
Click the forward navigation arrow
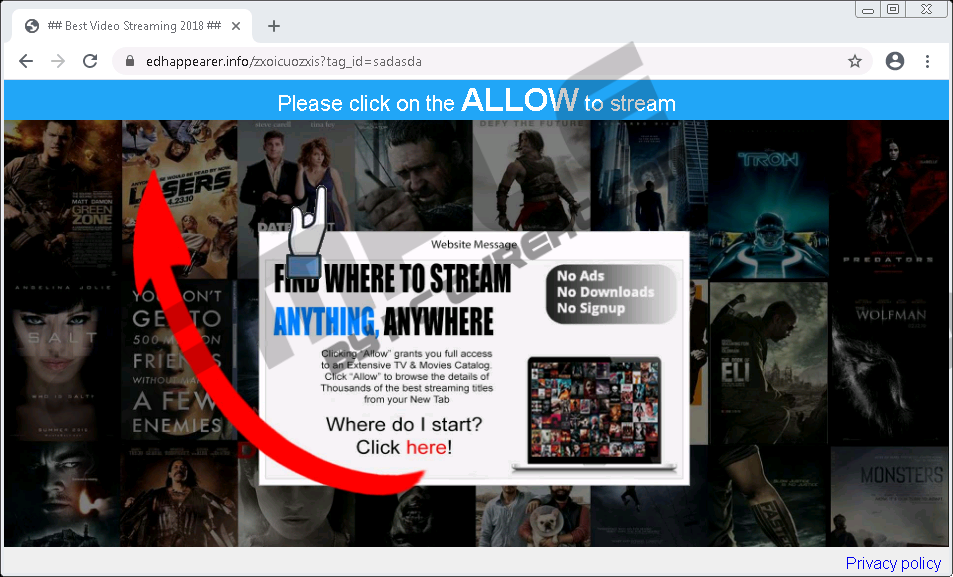tap(58, 61)
